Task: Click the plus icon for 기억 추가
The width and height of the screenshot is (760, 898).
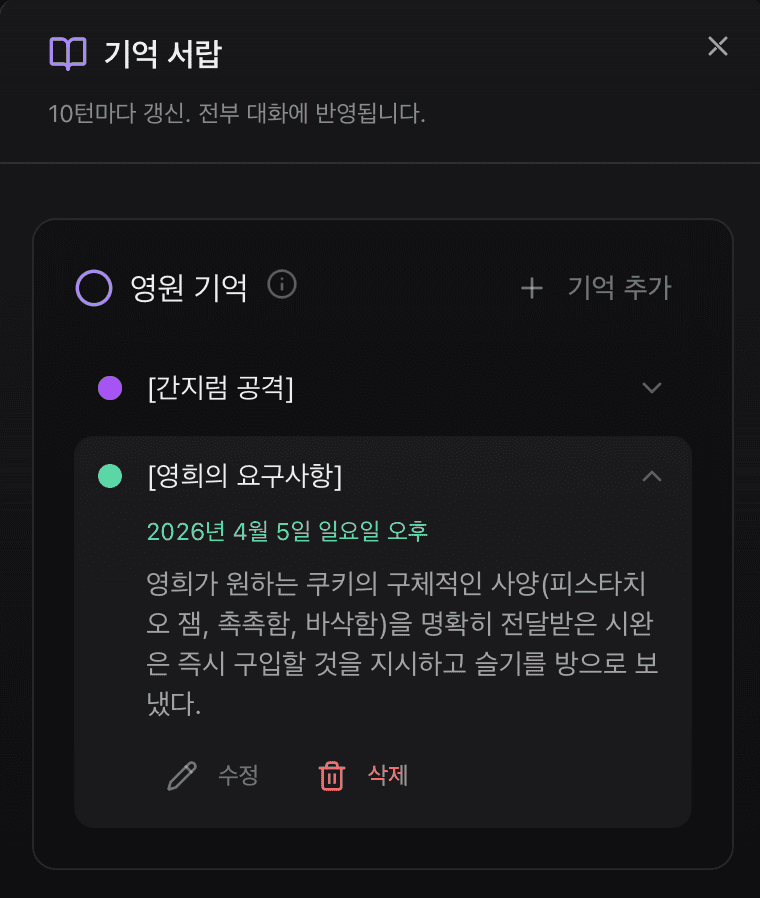Action: 532,289
